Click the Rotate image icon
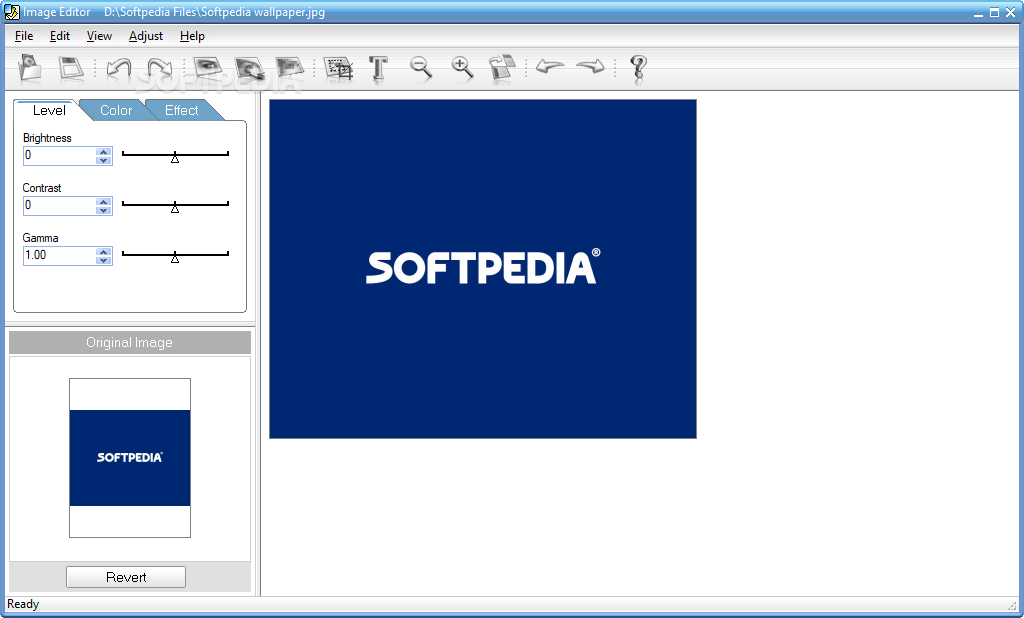The height and width of the screenshot is (618, 1024). pyautogui.click(x=502, y=67)
